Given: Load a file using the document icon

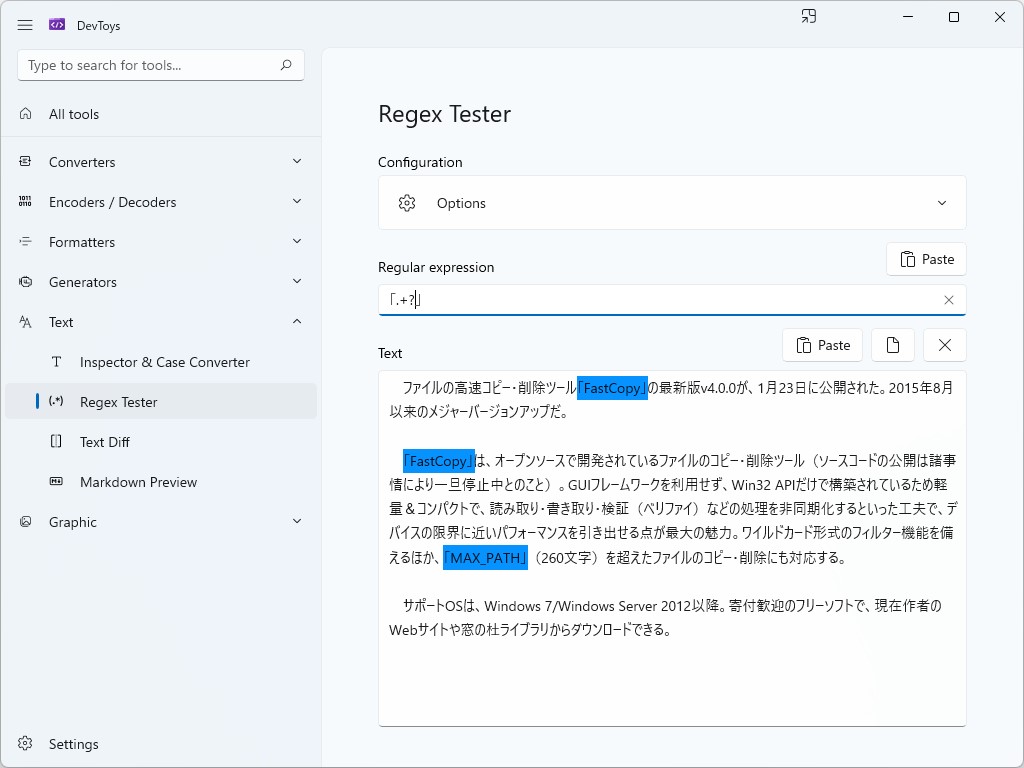Looking at the screenshot, I should click(x=892, y=344).
